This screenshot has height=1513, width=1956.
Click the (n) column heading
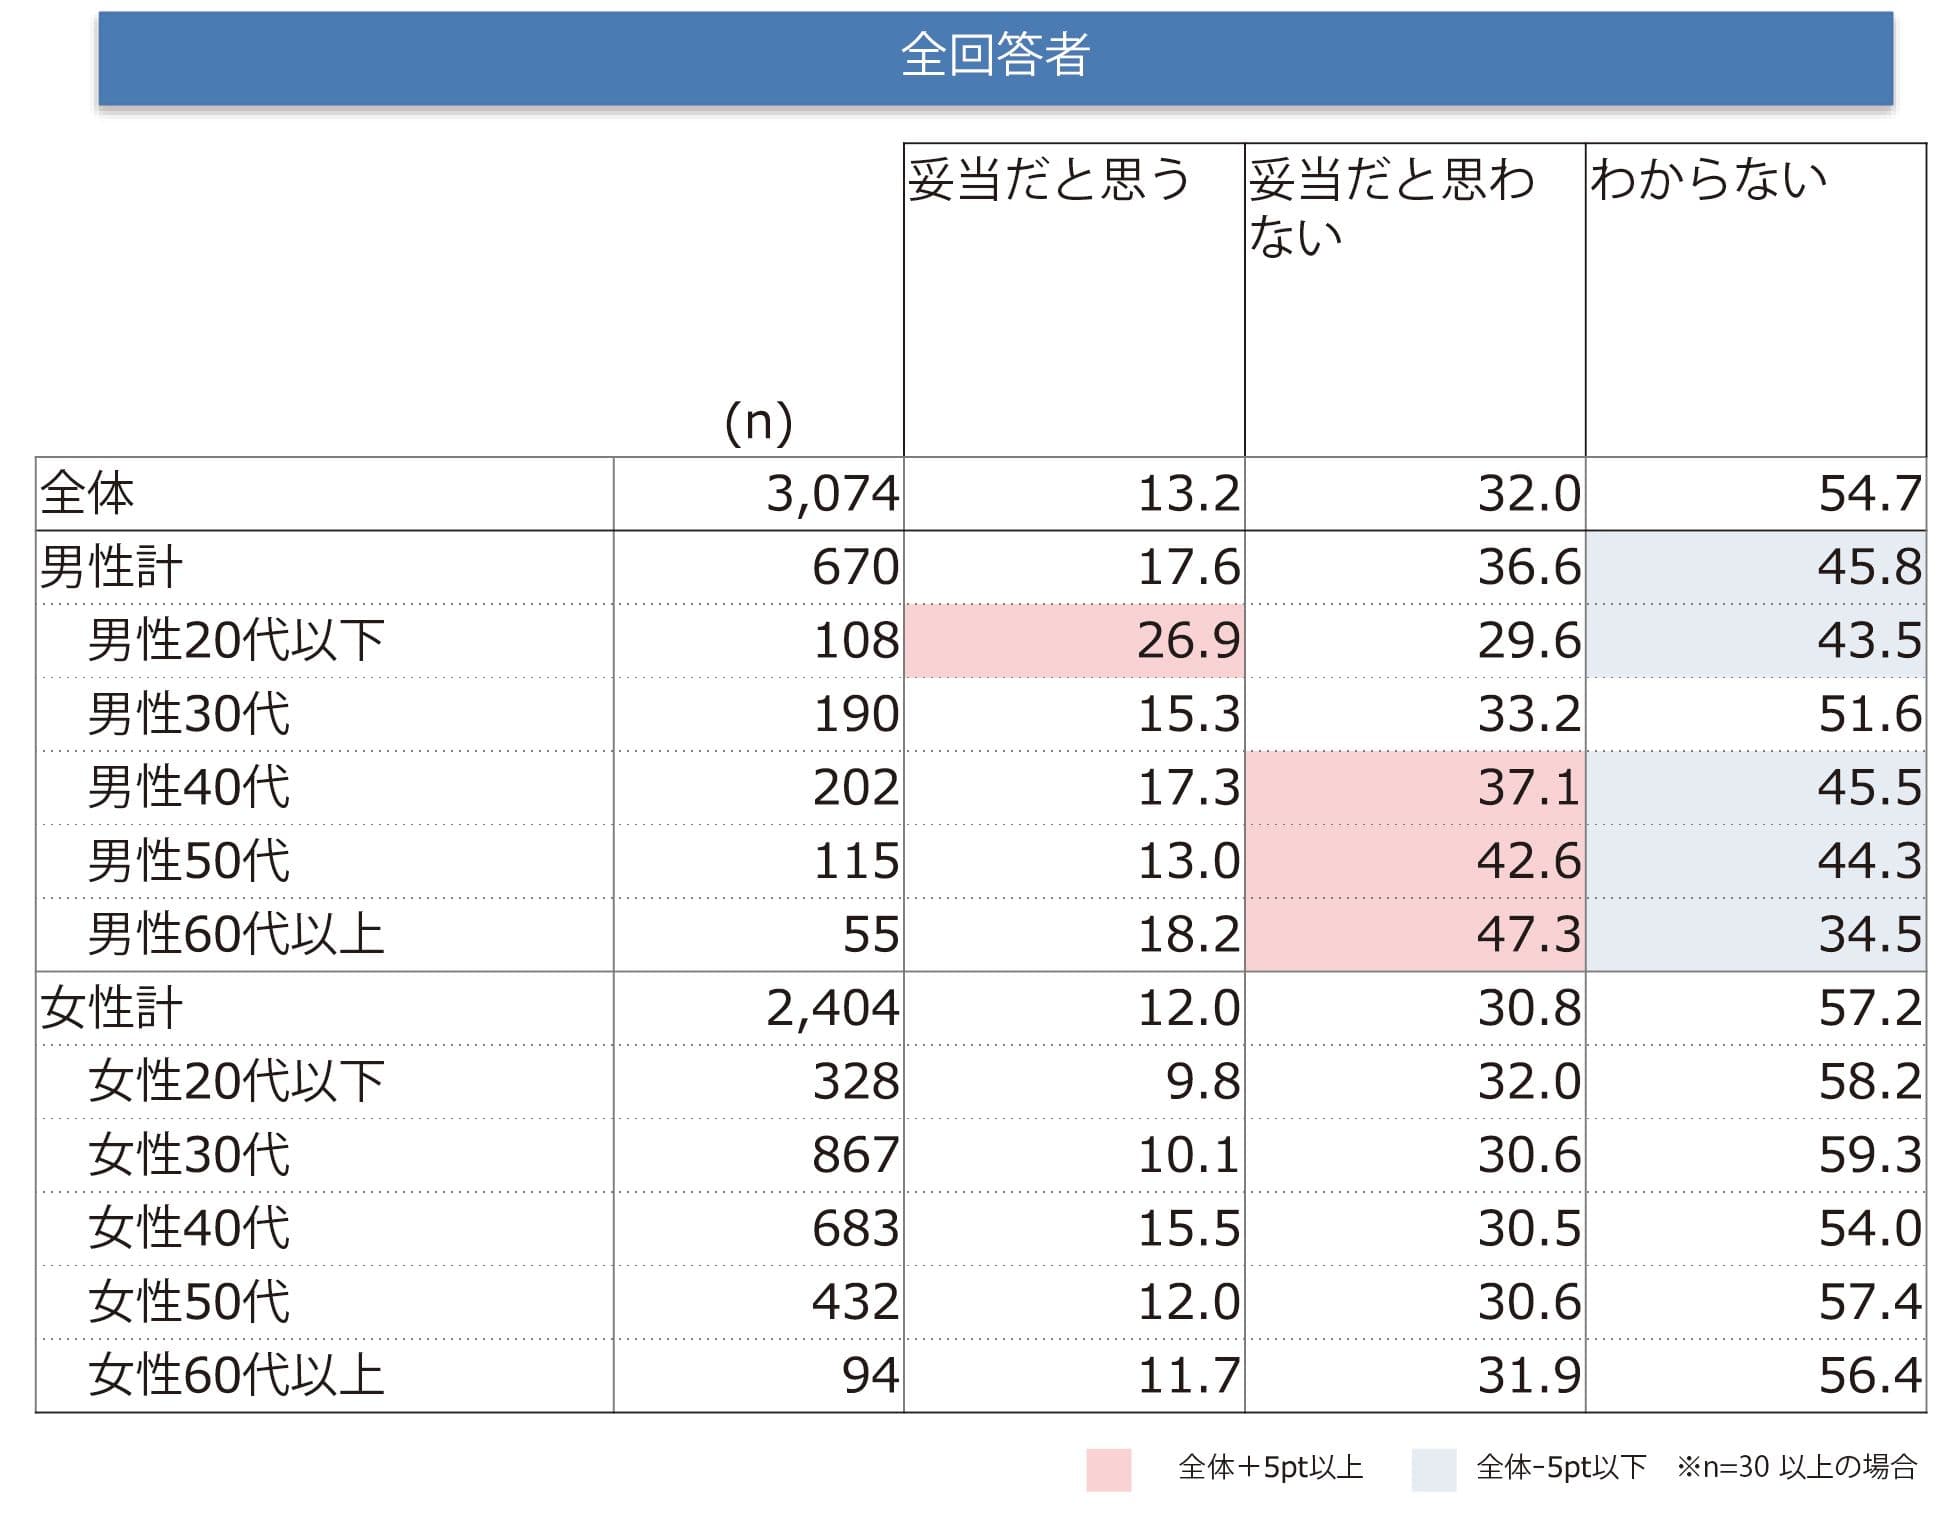758,422
